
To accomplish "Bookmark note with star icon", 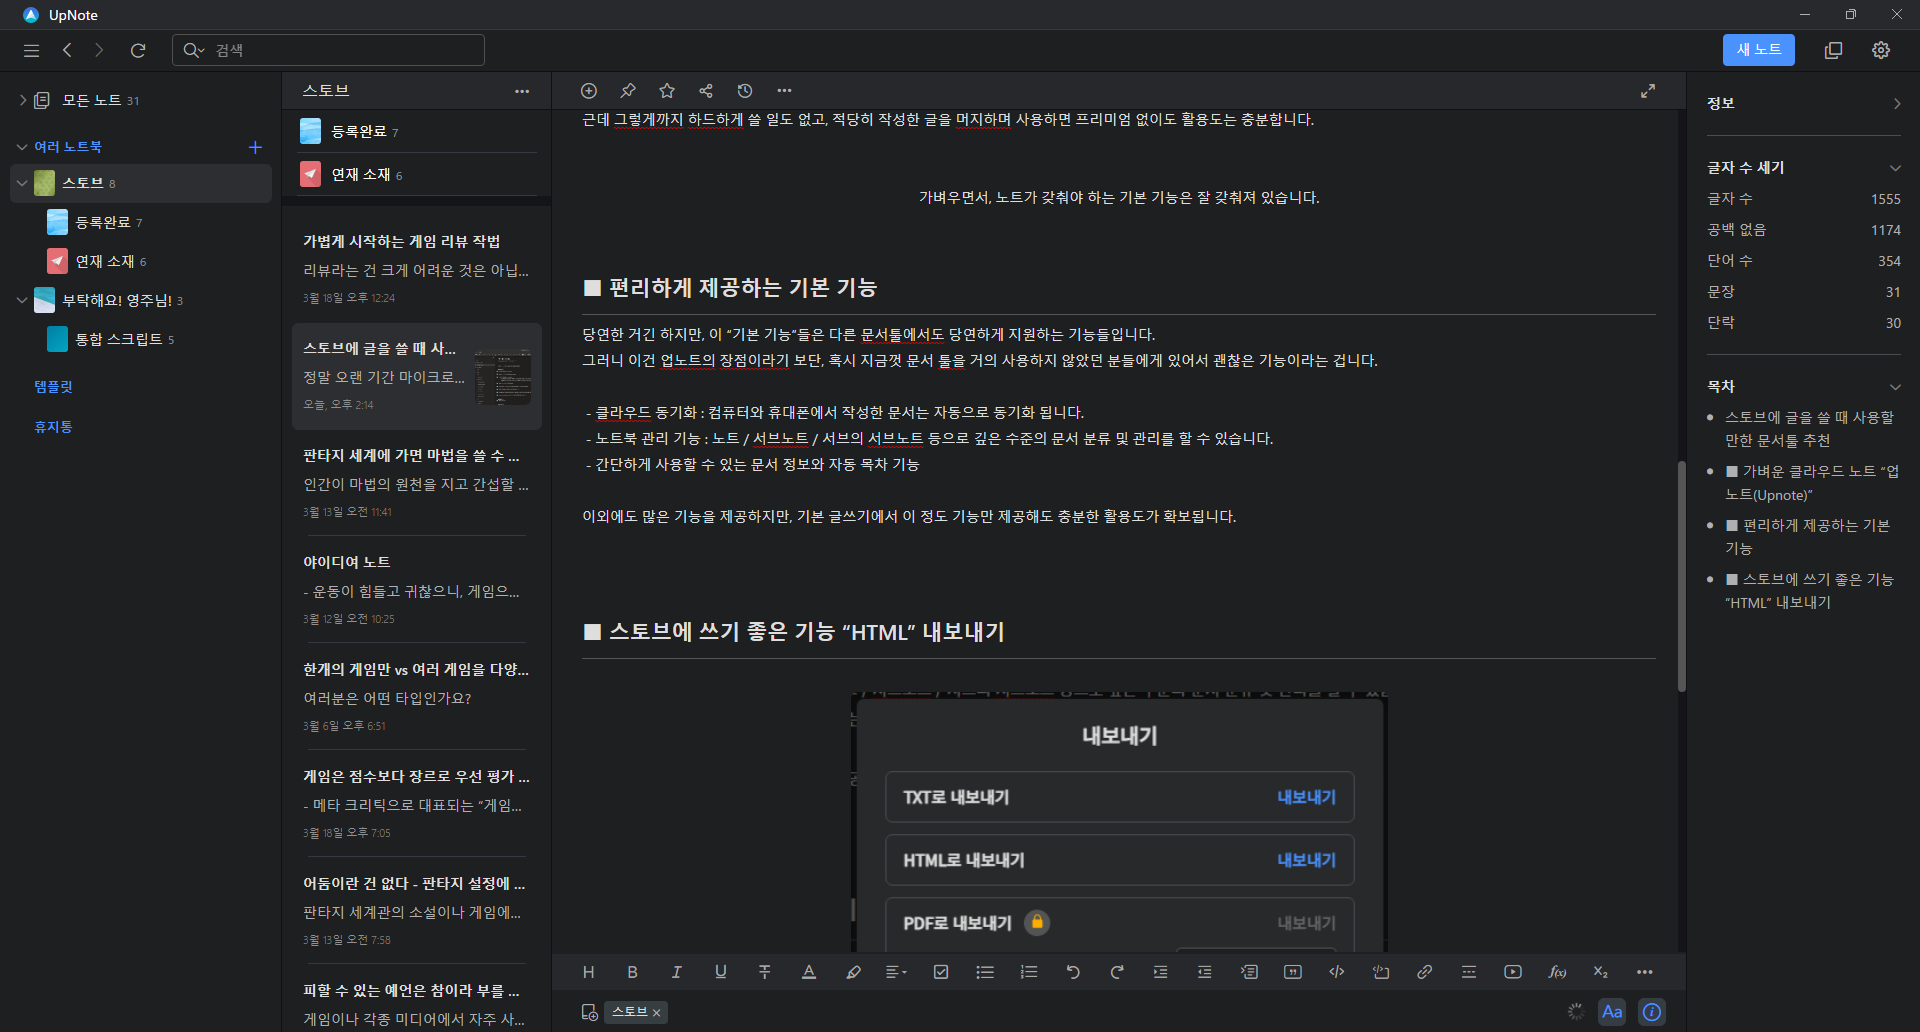I will 667,91.
